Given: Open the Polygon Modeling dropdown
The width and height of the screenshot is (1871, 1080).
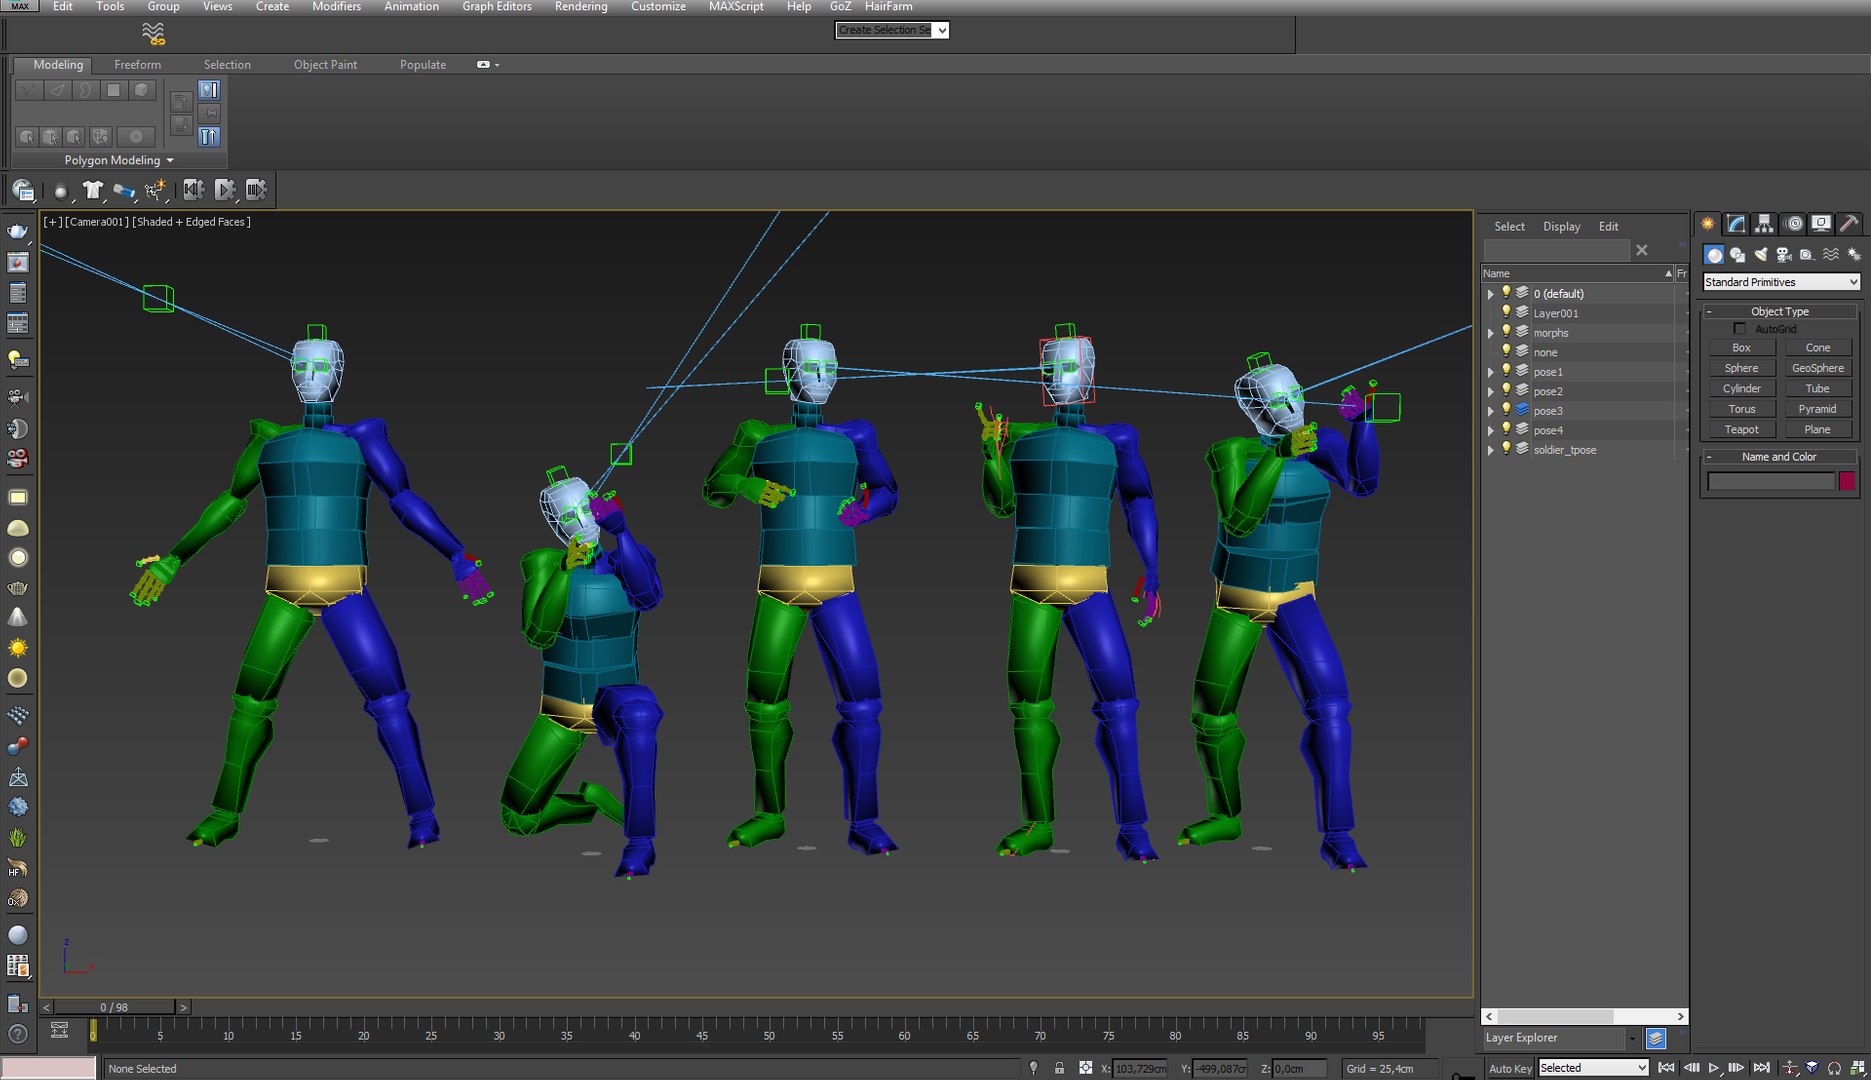Looking at the screenshot, I should click(x=119, y=160).
